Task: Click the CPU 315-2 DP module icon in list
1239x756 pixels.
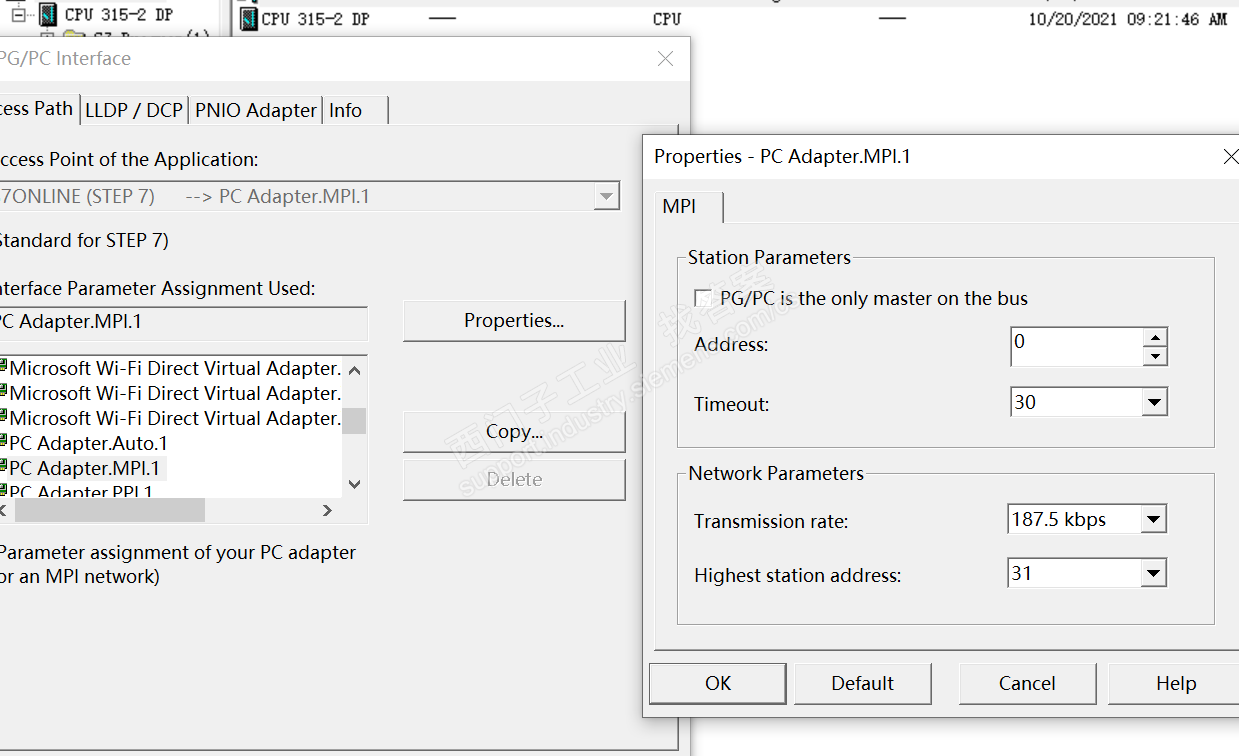Action: click(248, 19)
